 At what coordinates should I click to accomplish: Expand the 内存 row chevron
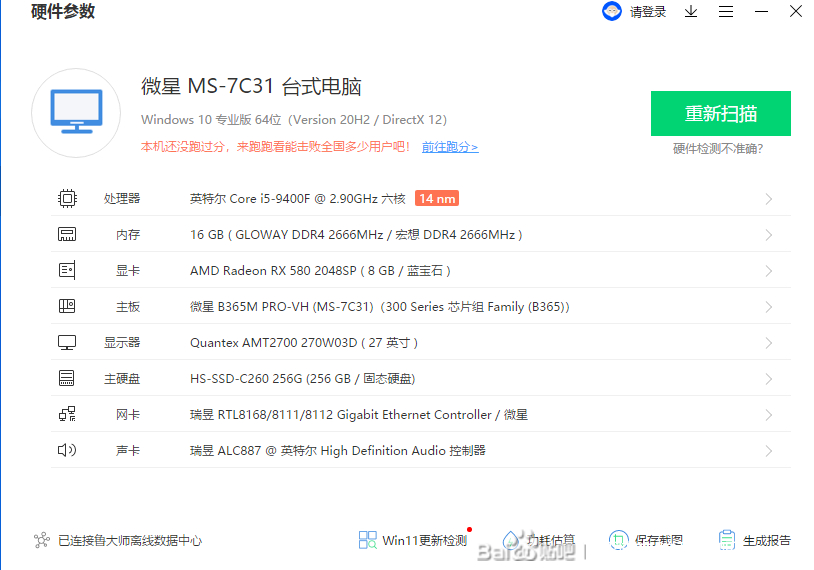769,235
